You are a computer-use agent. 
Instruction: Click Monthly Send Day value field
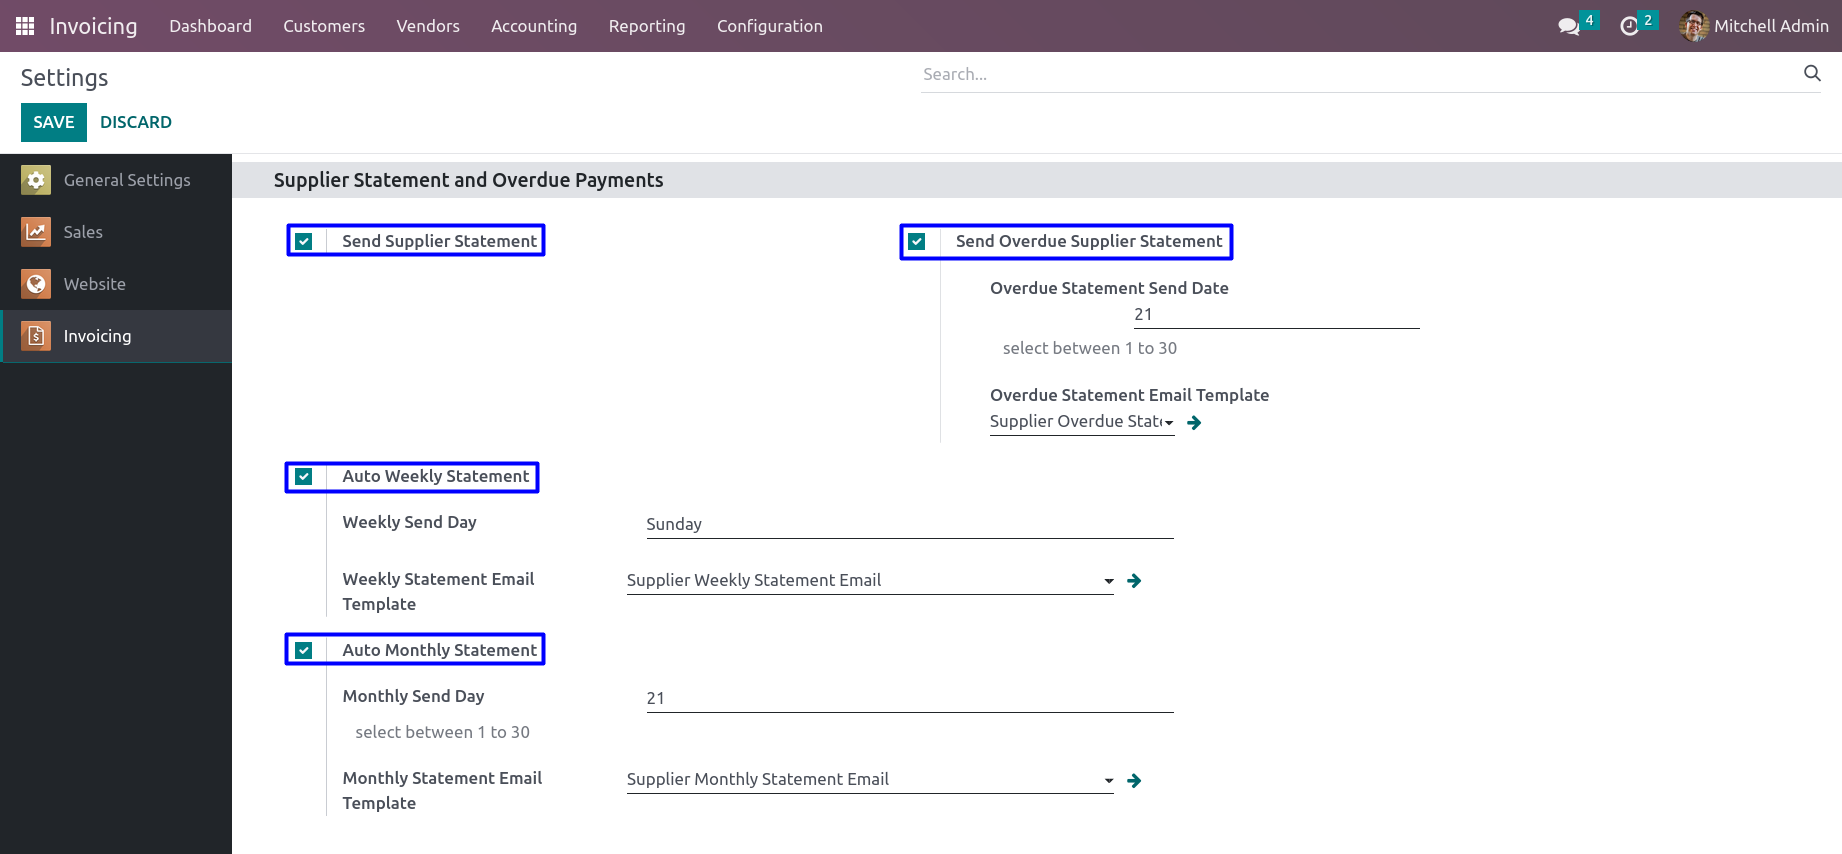coord(910,699)
